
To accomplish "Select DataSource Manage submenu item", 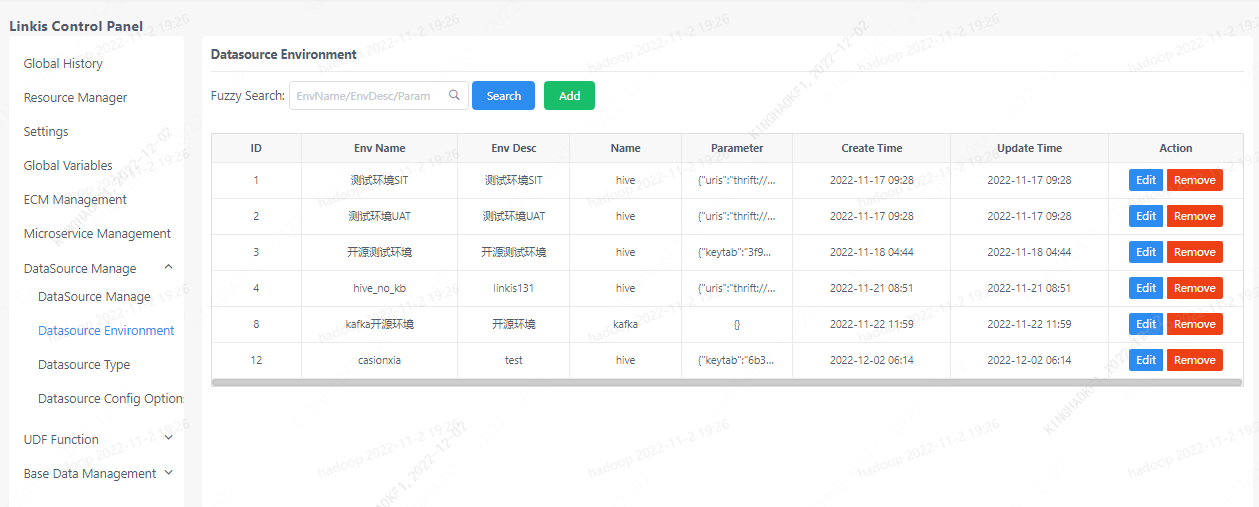I will (x=94, y=296).
